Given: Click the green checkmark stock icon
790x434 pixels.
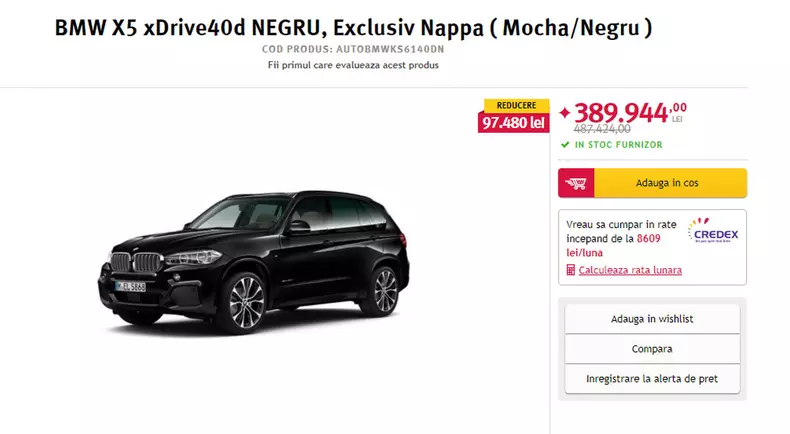Looking at the screenshot, I should (565, 145).
